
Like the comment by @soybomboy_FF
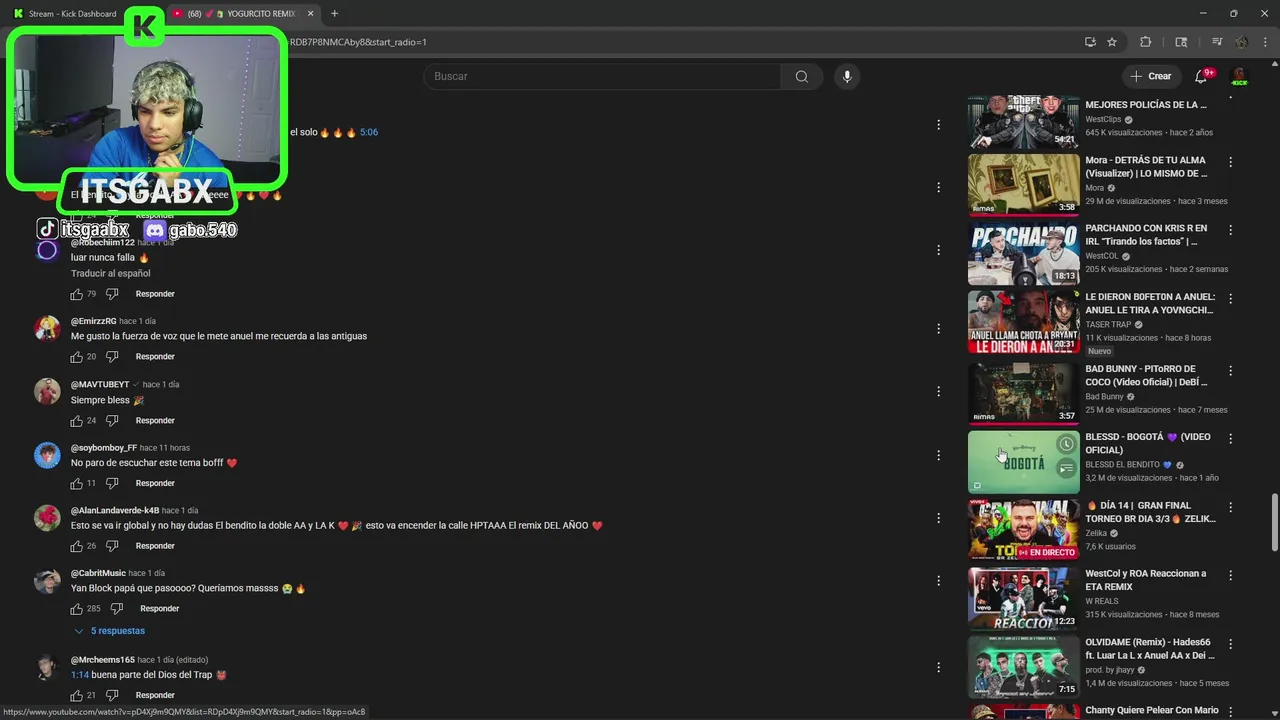click(x=76, y=483)
